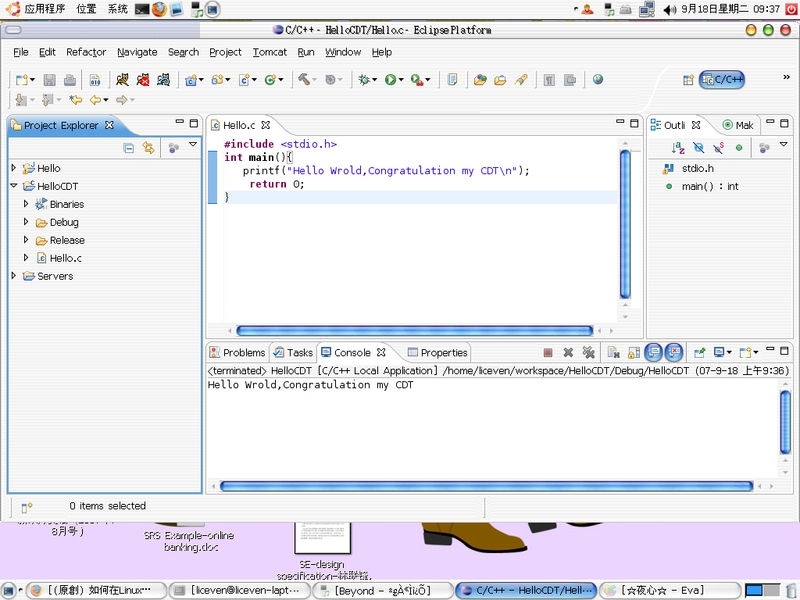Click Pin Console icon
Viewport: 800px width, 600px height.
(699, 353)
